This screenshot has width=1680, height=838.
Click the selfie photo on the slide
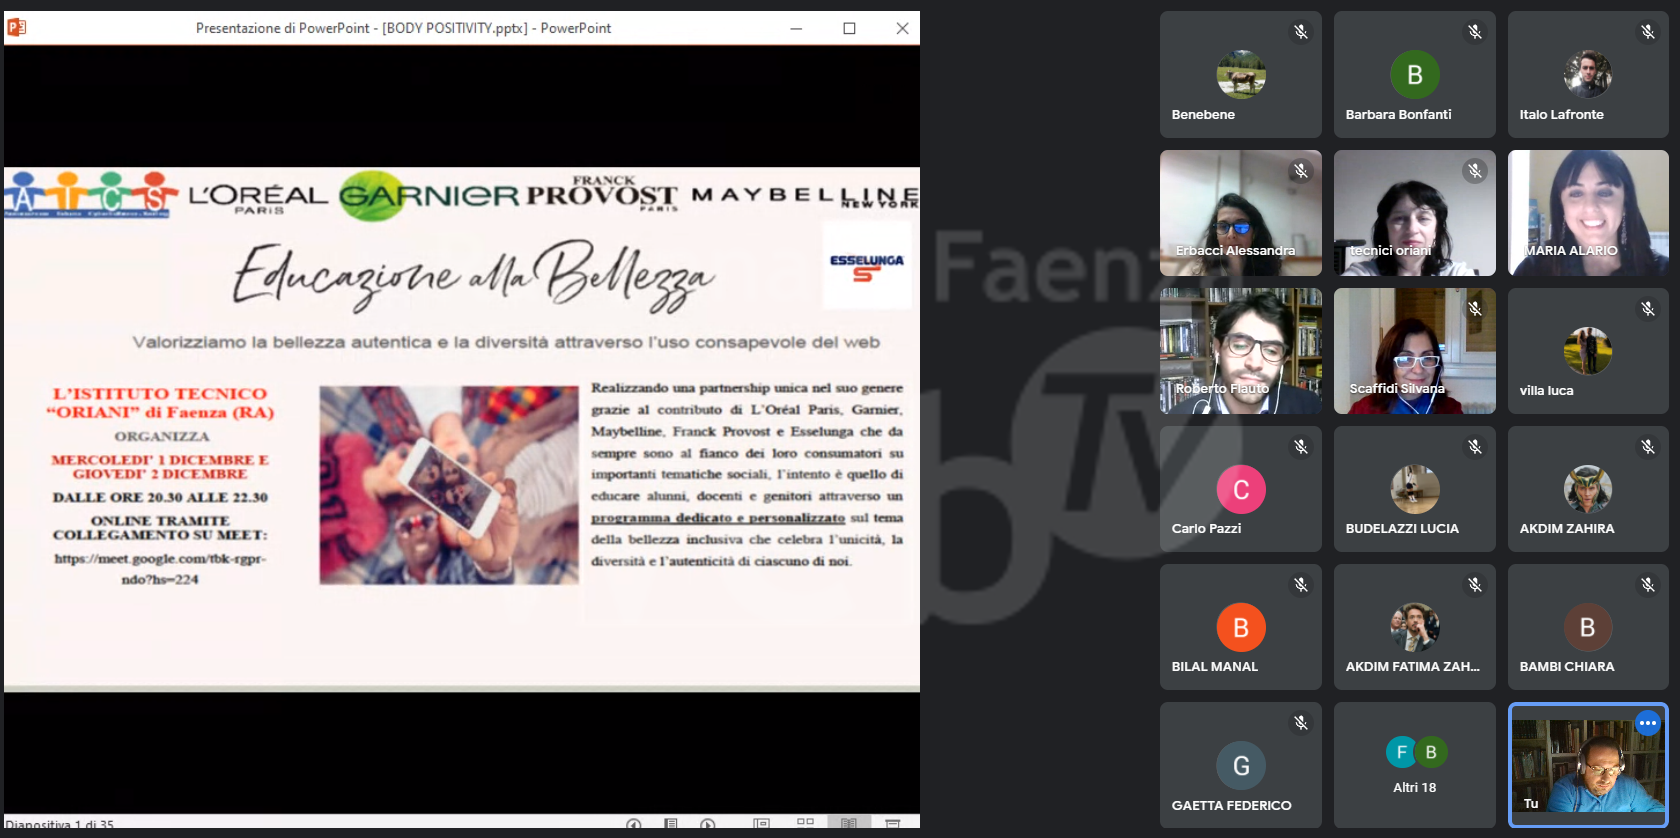[448, 485]
